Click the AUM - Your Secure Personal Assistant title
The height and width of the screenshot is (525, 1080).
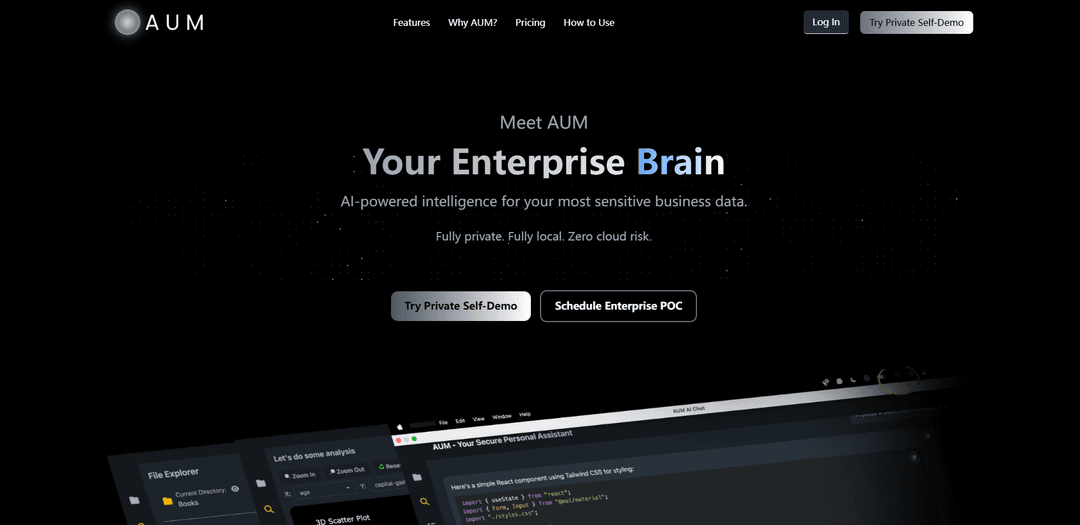(x=502, y=441)
